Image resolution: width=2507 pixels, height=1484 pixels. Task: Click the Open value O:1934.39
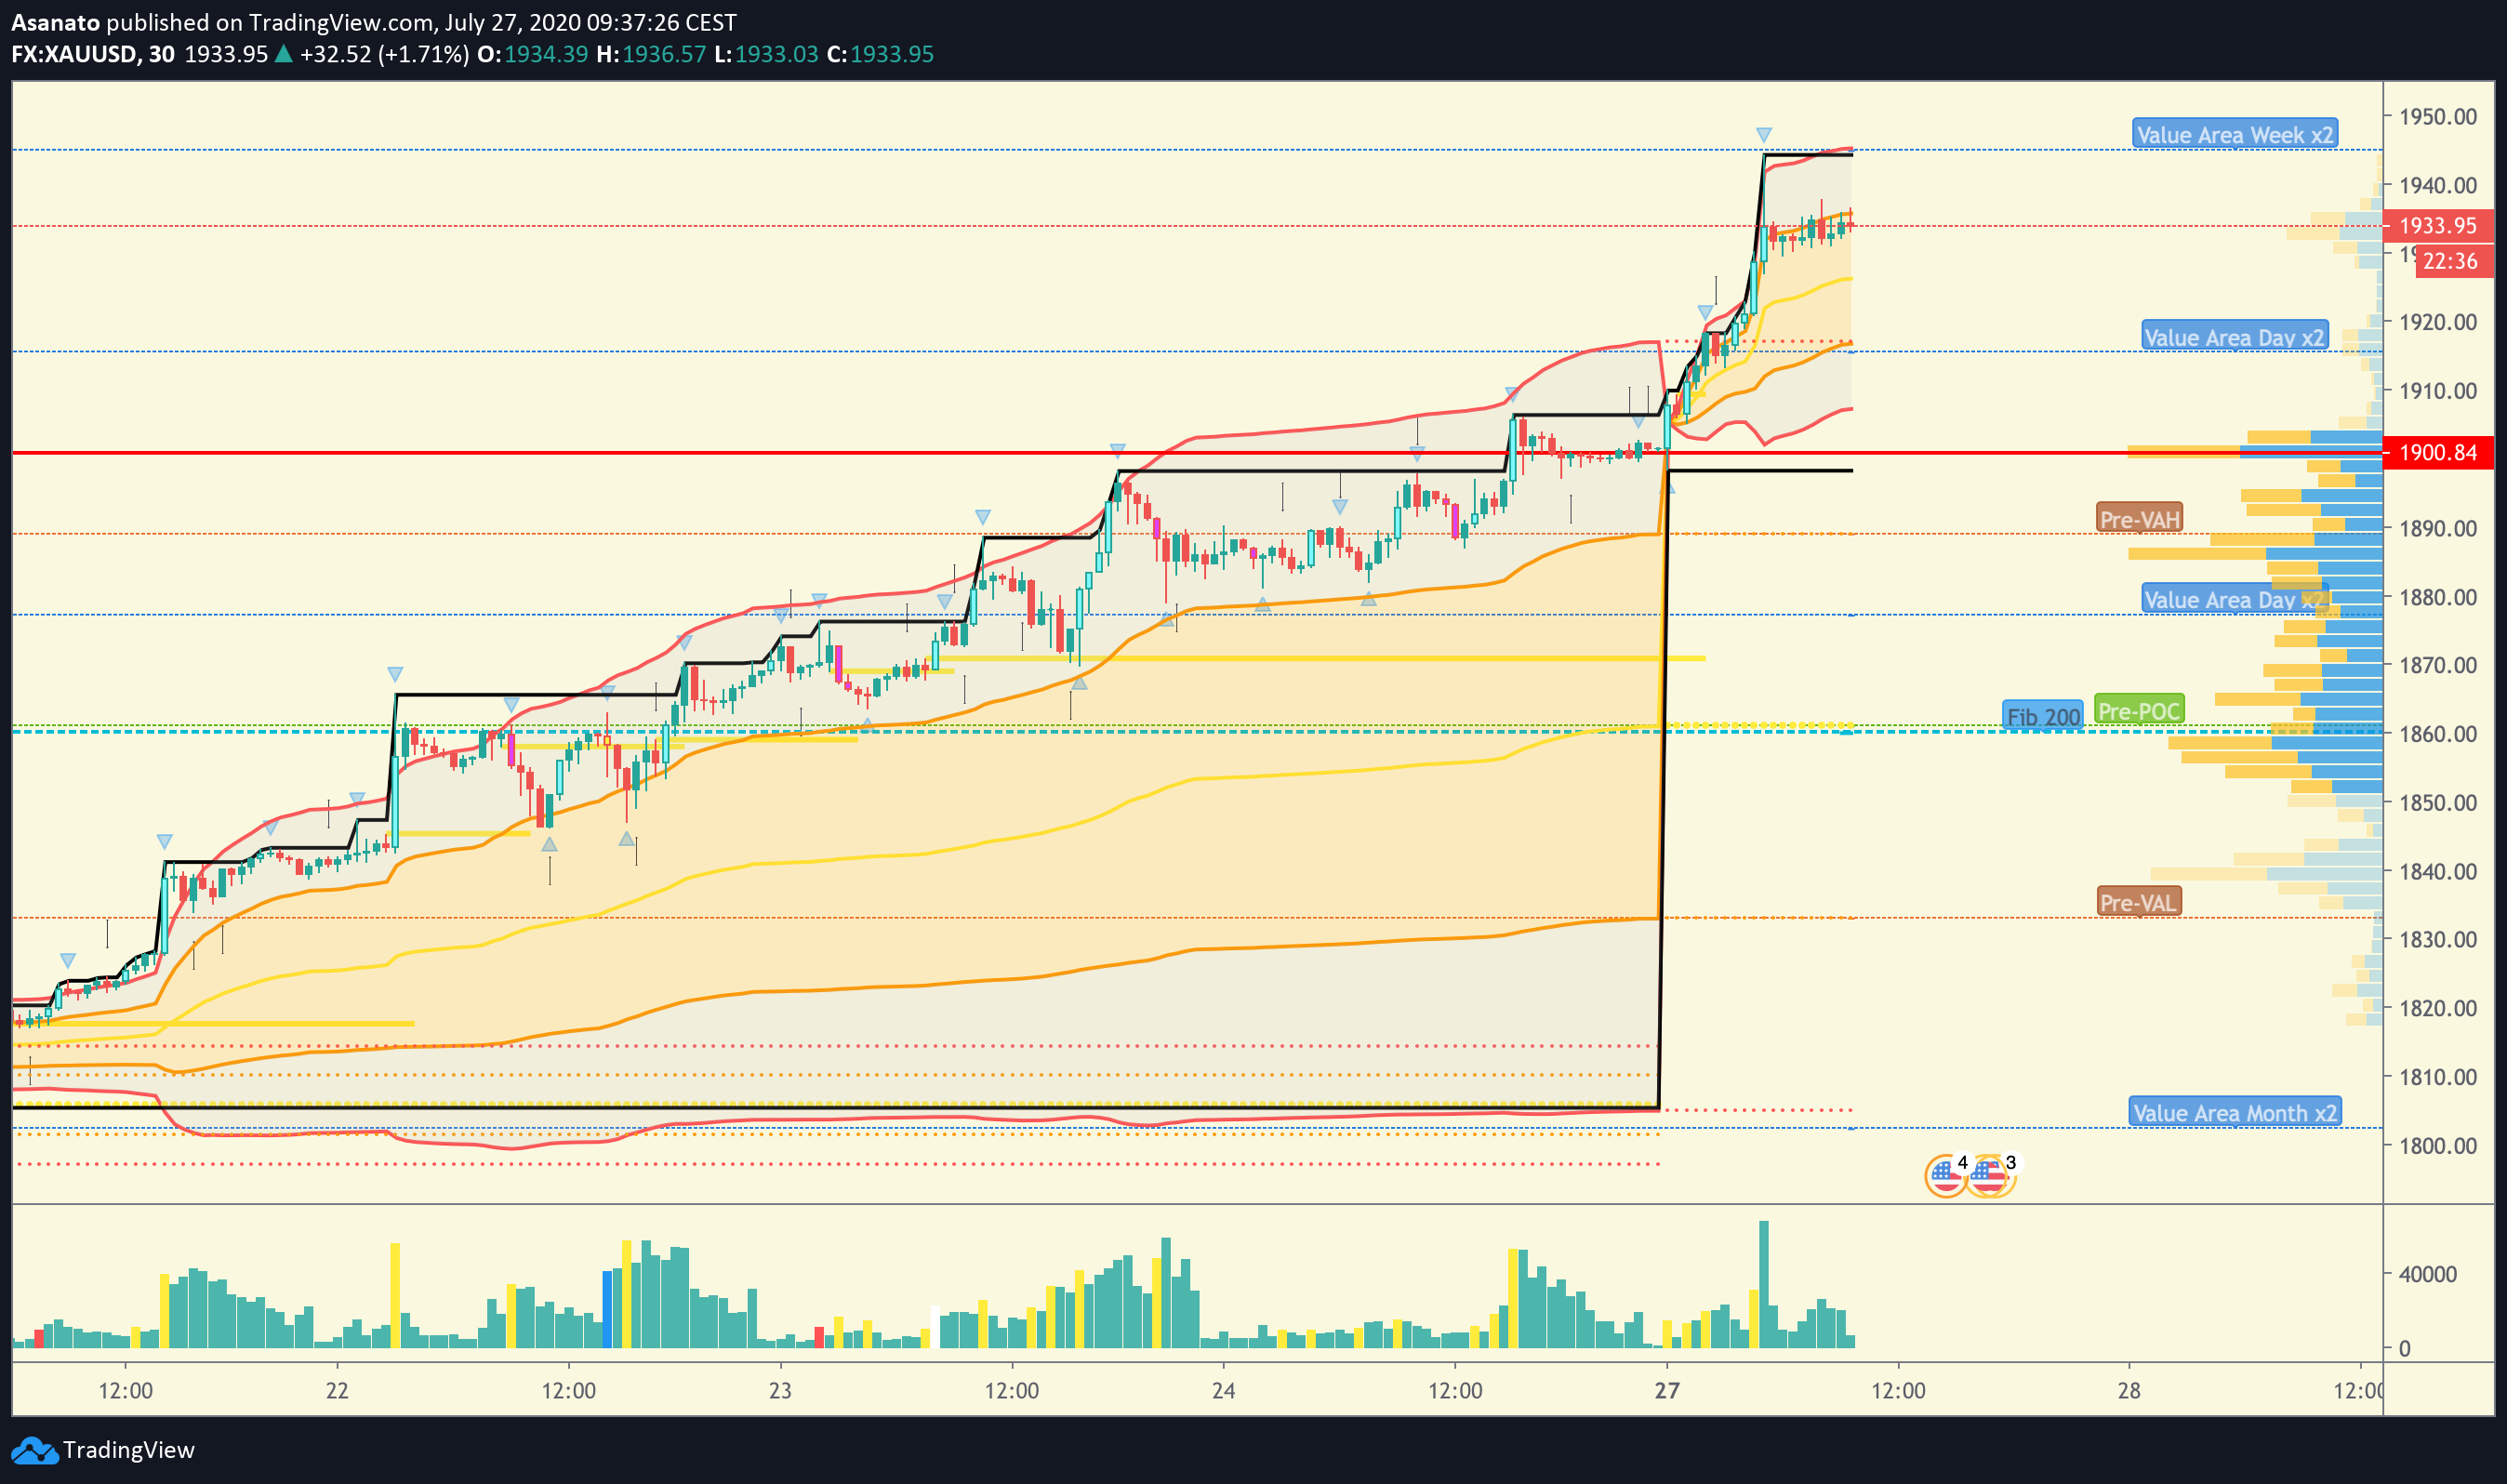tap(532, 54)
